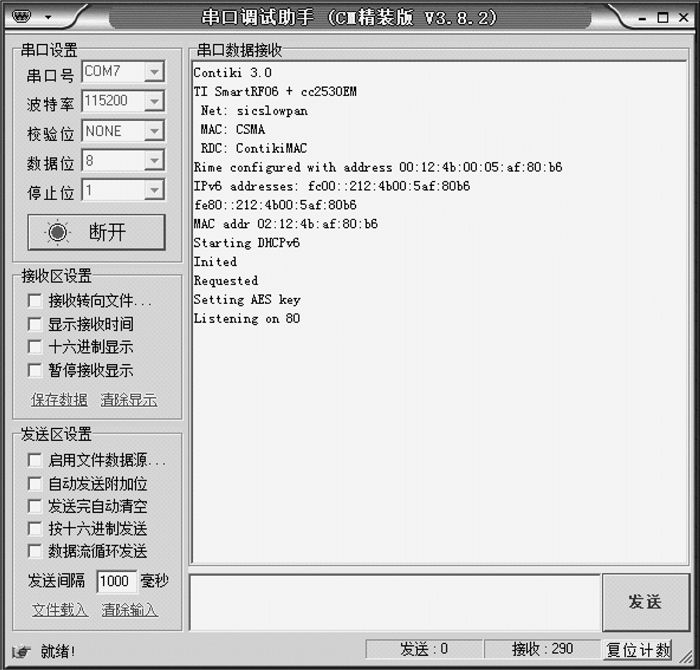The width and height of the screenshot is (700, 670).
Task: Toggle 显示接收时间 checkbox
Action: (35, 324)
